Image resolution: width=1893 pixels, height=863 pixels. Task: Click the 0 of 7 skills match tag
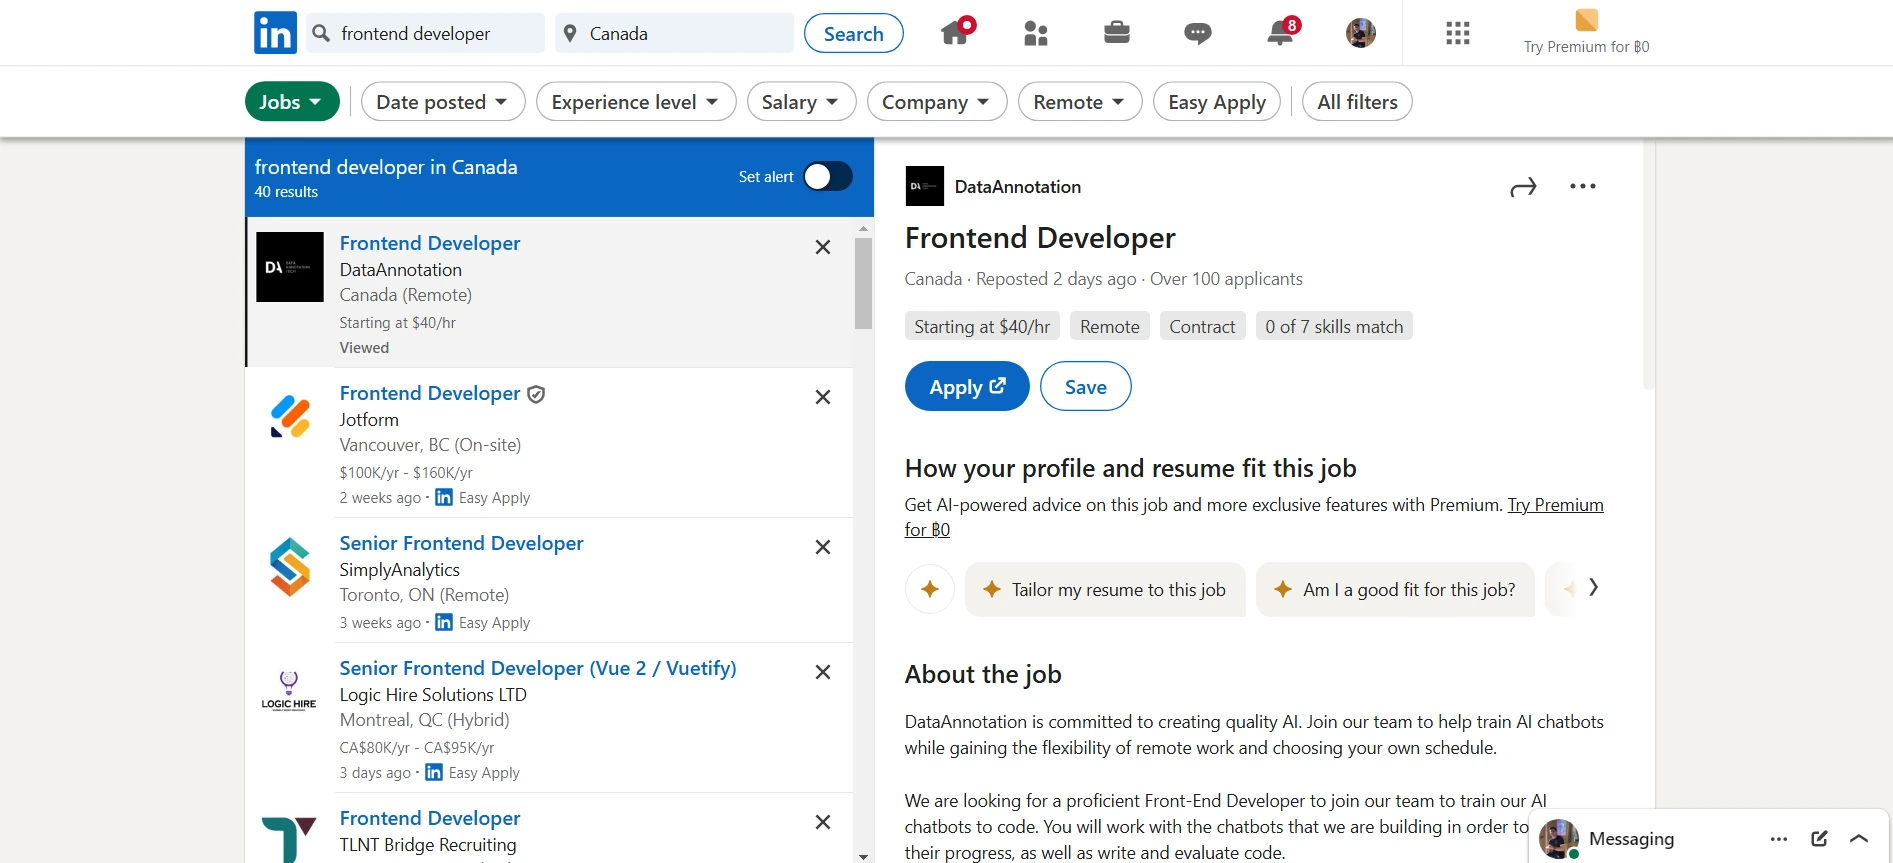click(1334, 326)
